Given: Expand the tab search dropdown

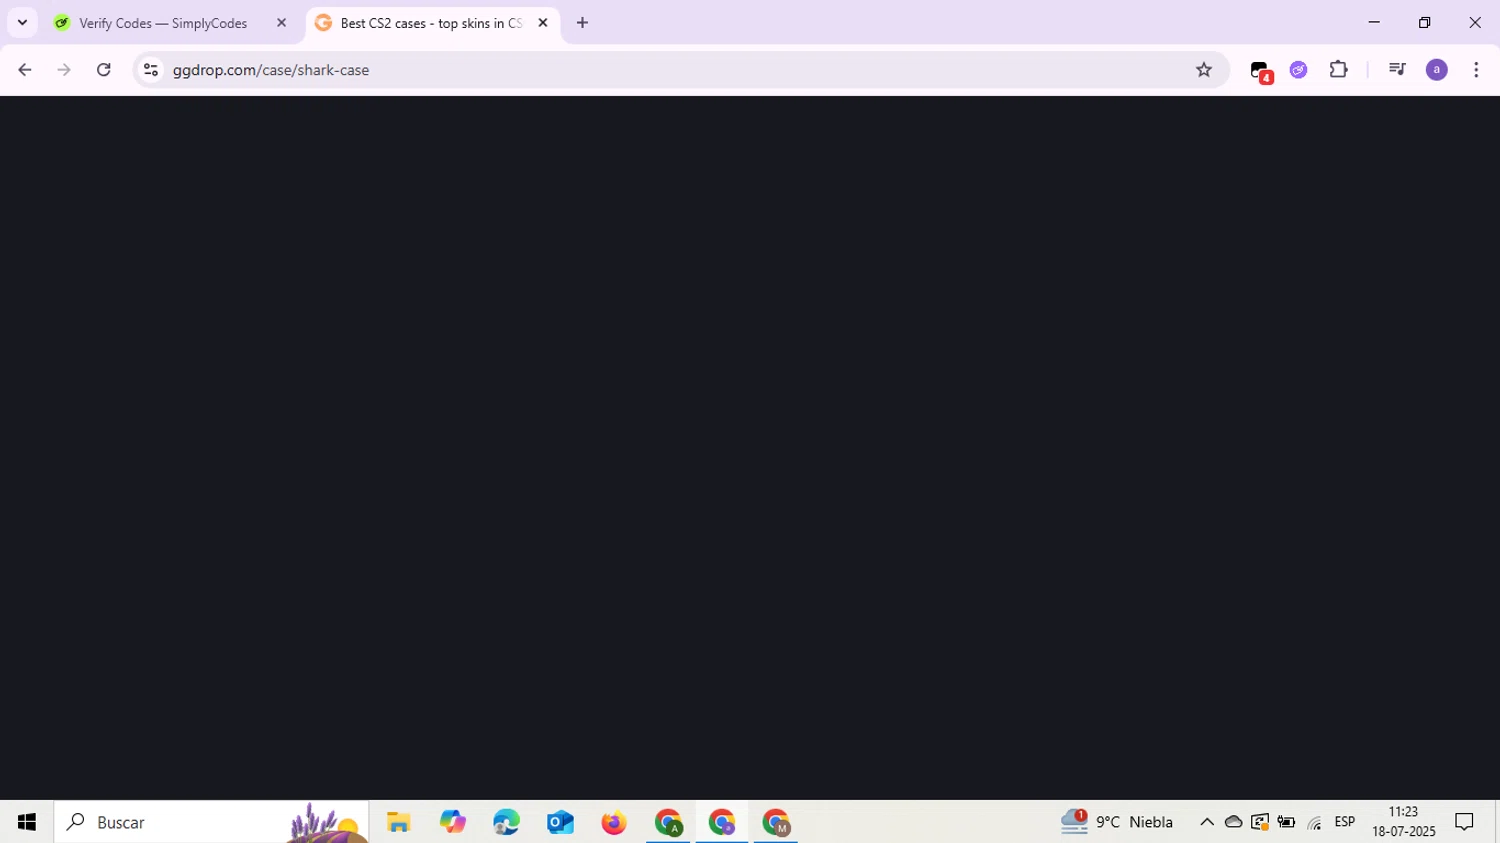Looking at the screenshot, I should (x=22, y=22).
